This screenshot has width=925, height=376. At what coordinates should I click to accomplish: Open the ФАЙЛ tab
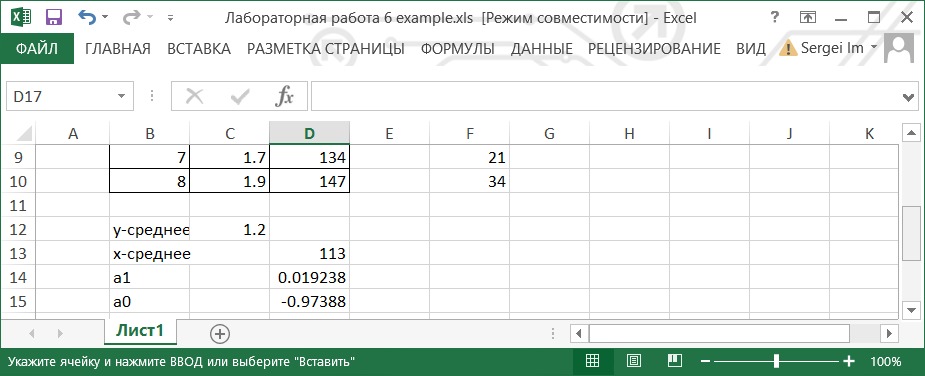pos(37,48)
